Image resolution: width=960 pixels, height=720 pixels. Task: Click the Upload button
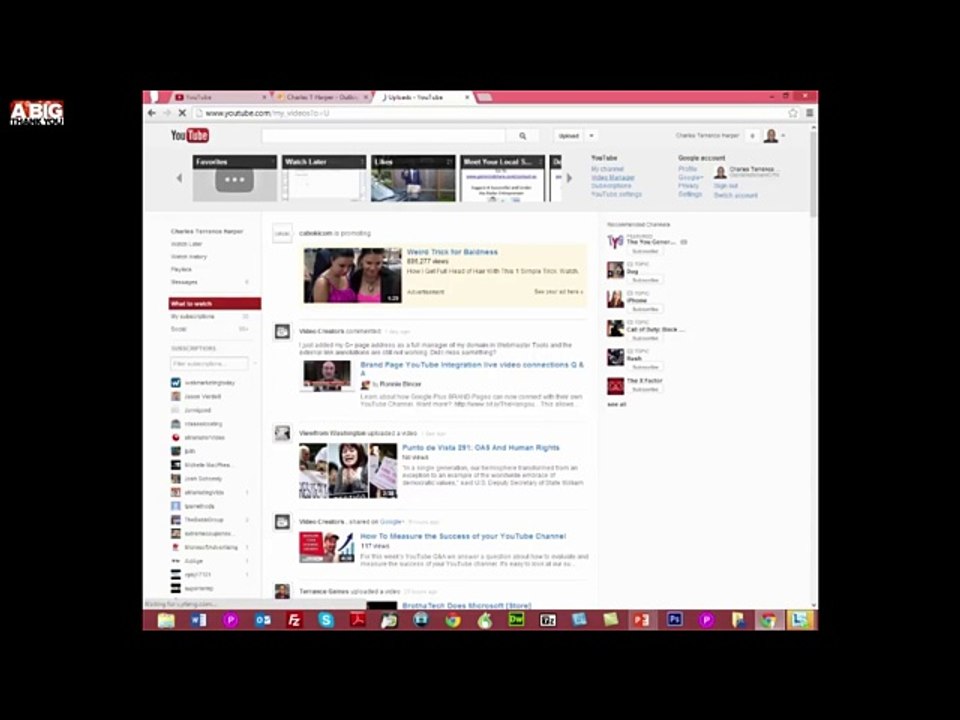569,136
